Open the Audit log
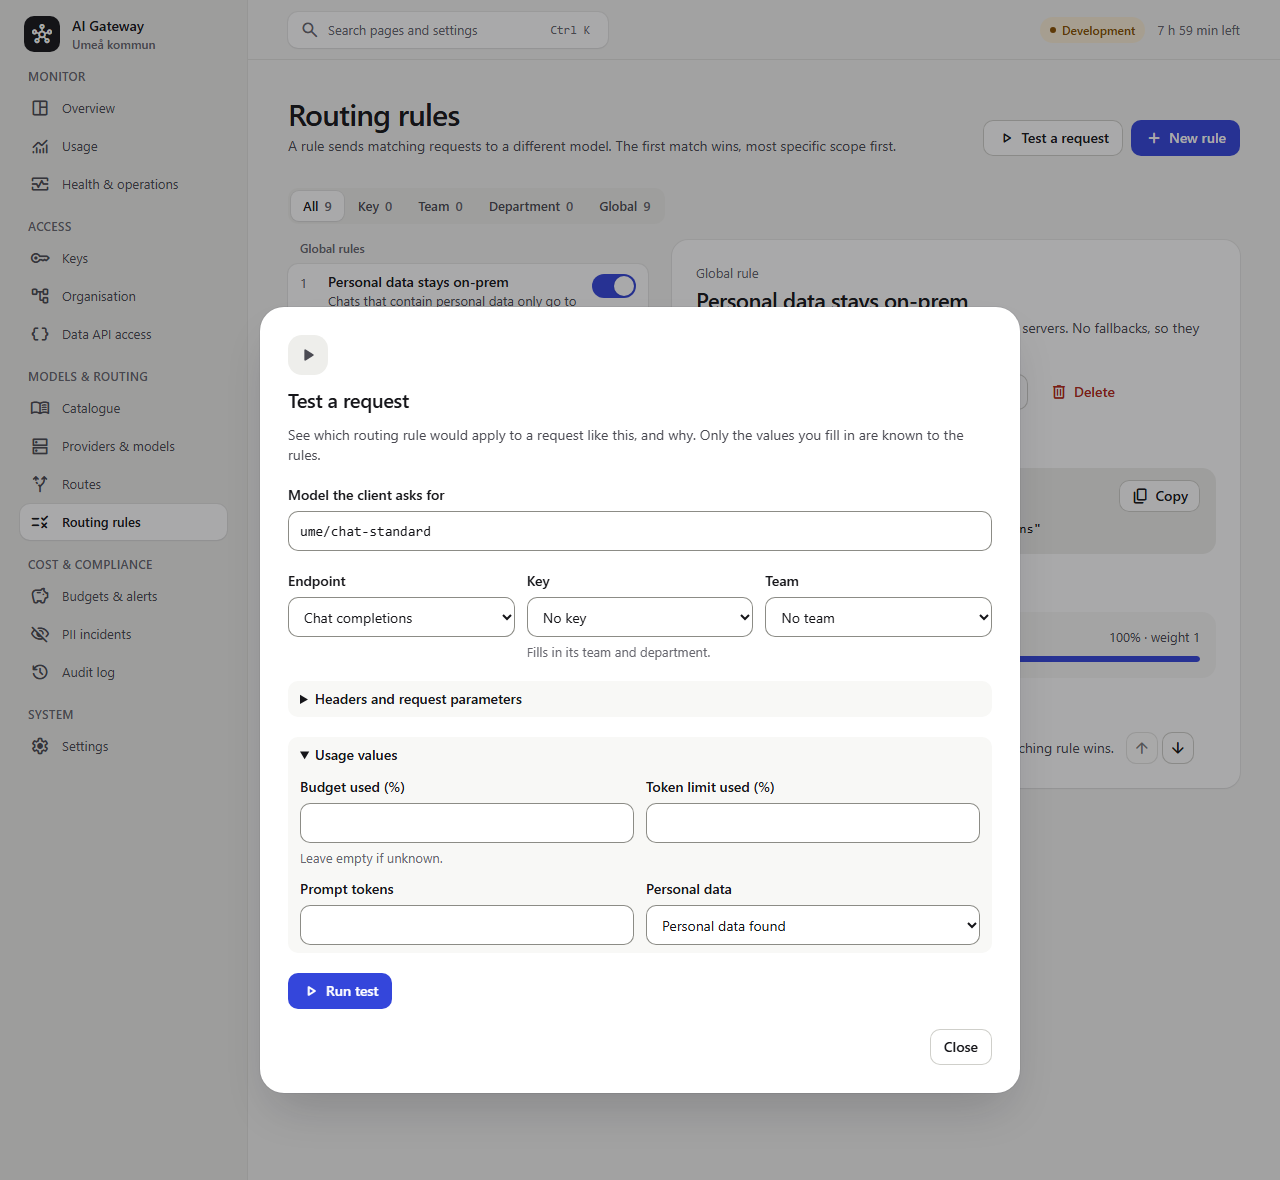Screen dimensions: 1280x1180 (124, 672)
